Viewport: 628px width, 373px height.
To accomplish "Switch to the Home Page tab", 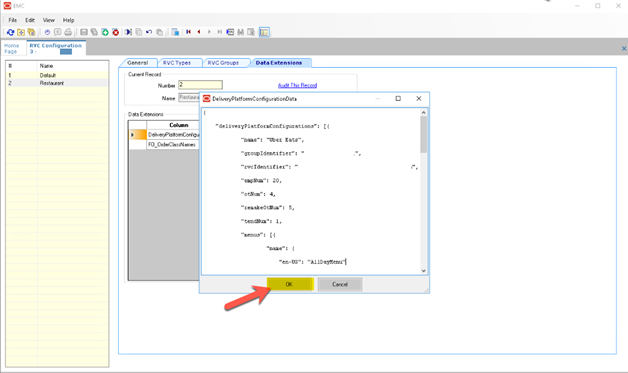I will pos(12,48).
